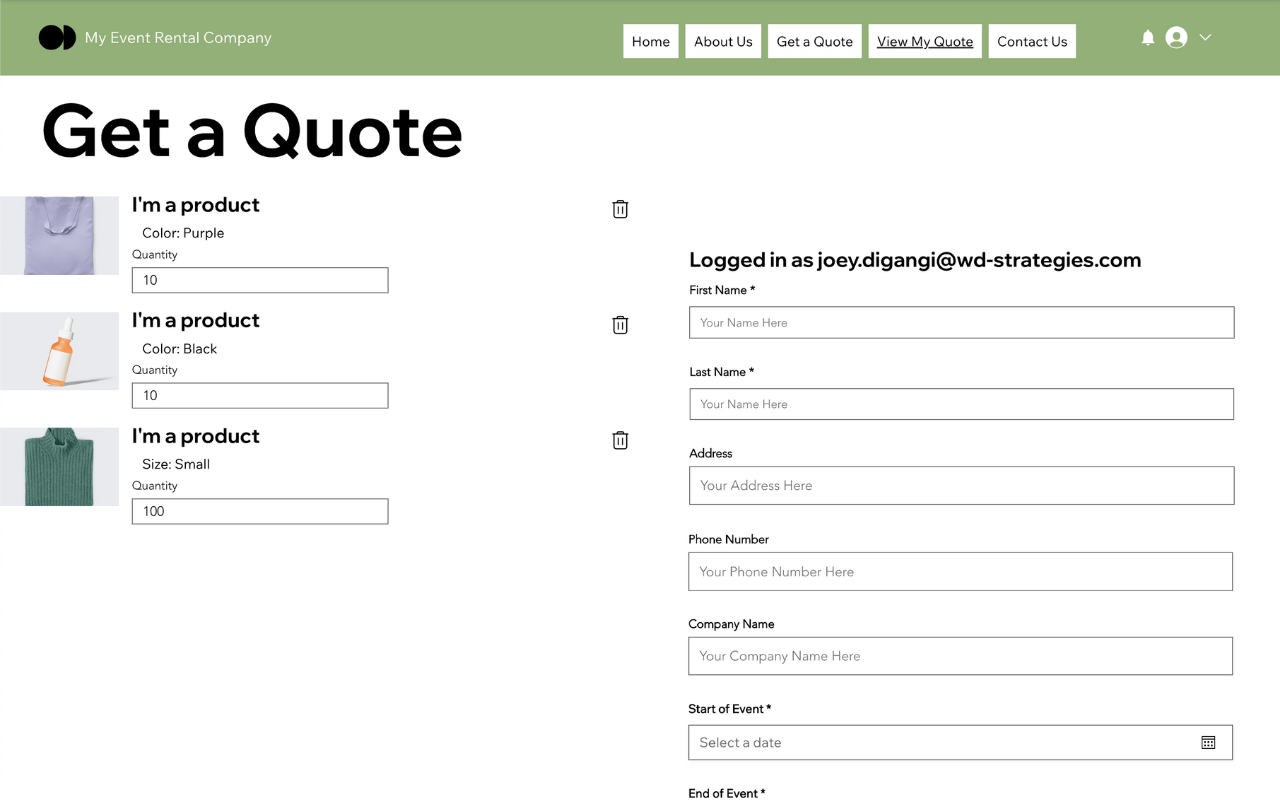Open the calendar picker for Start of Event
The width and height of the screenshot is (1280, 800).
click(x=1208, y=742)
